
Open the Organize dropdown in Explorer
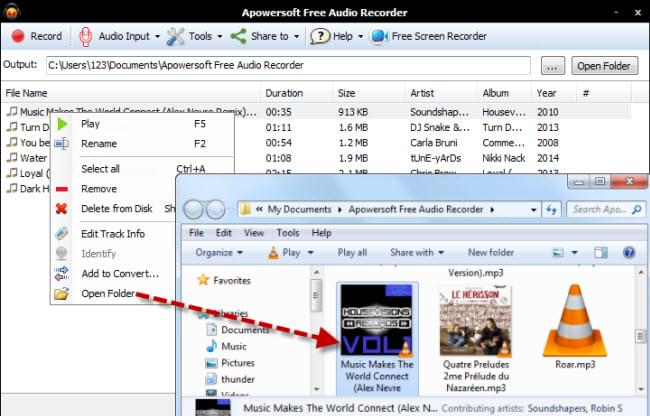tap(219, 252)
